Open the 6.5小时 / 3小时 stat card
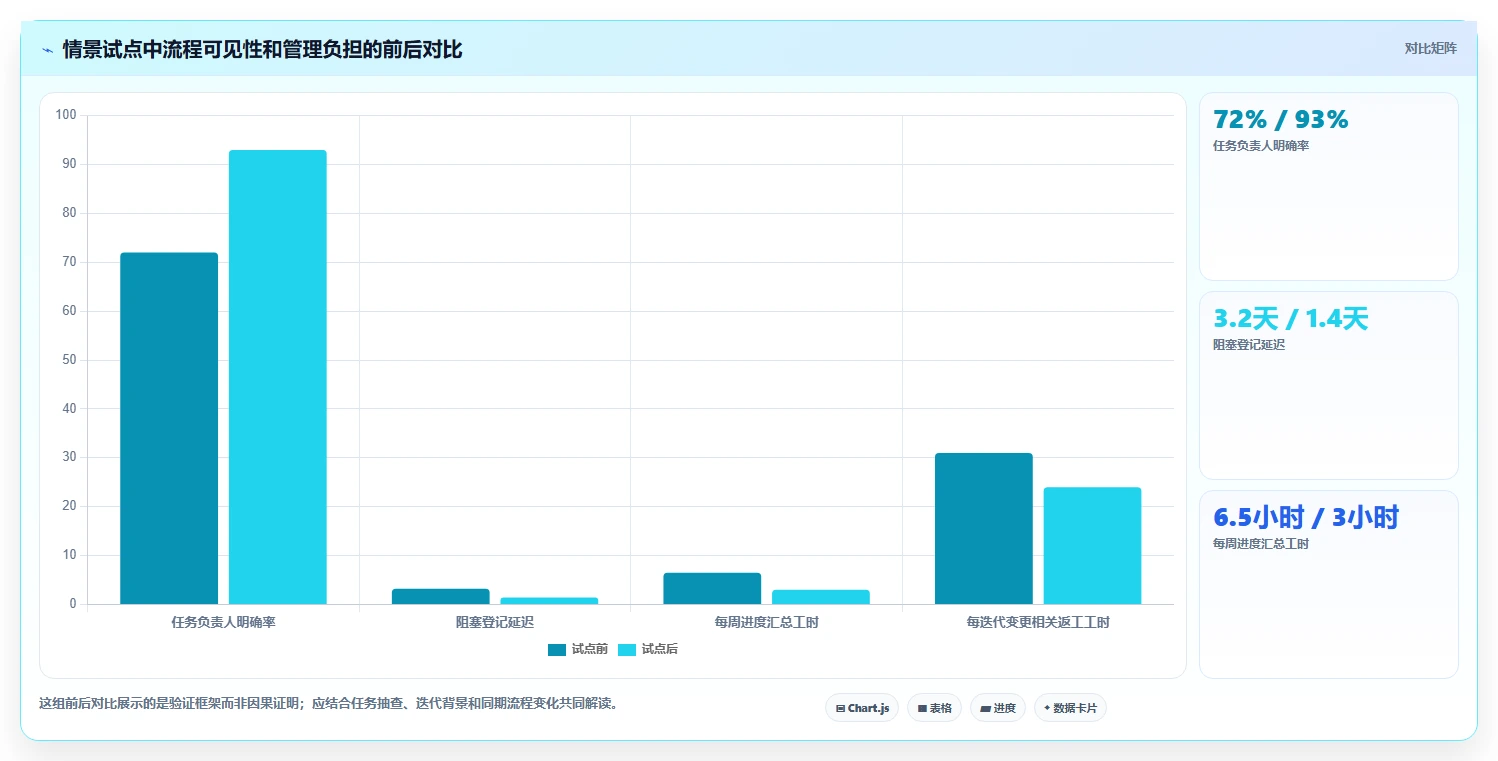 (1329, 584)
